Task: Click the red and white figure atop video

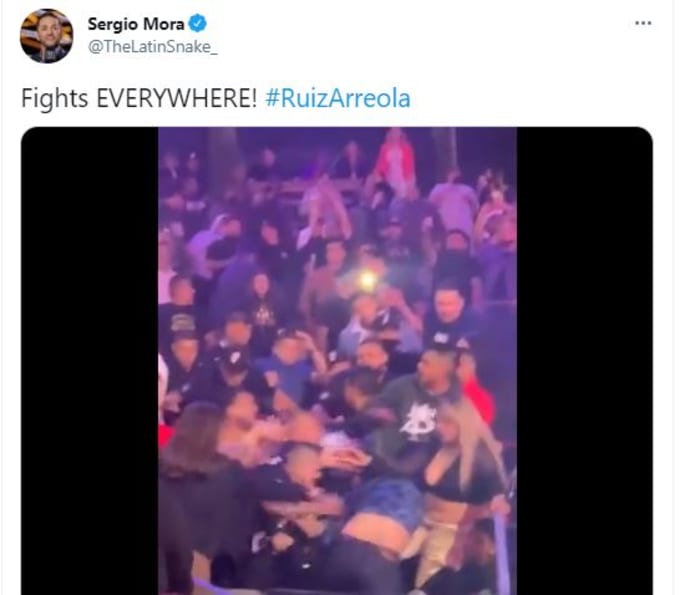Action: tap(395, 161)
